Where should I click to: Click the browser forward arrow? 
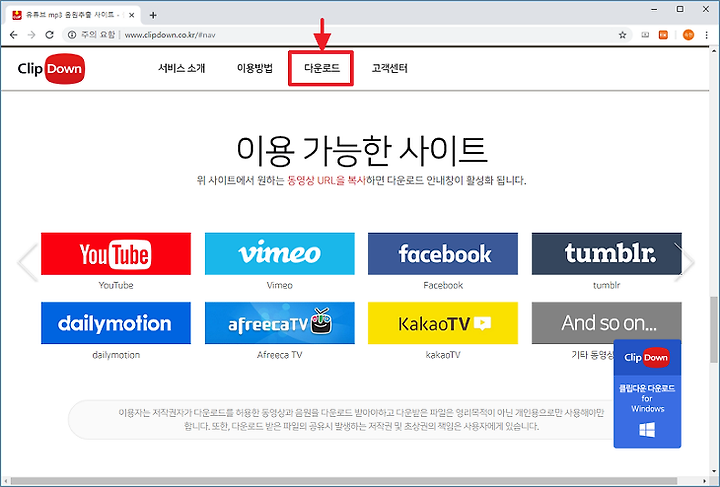coord(31,35)
